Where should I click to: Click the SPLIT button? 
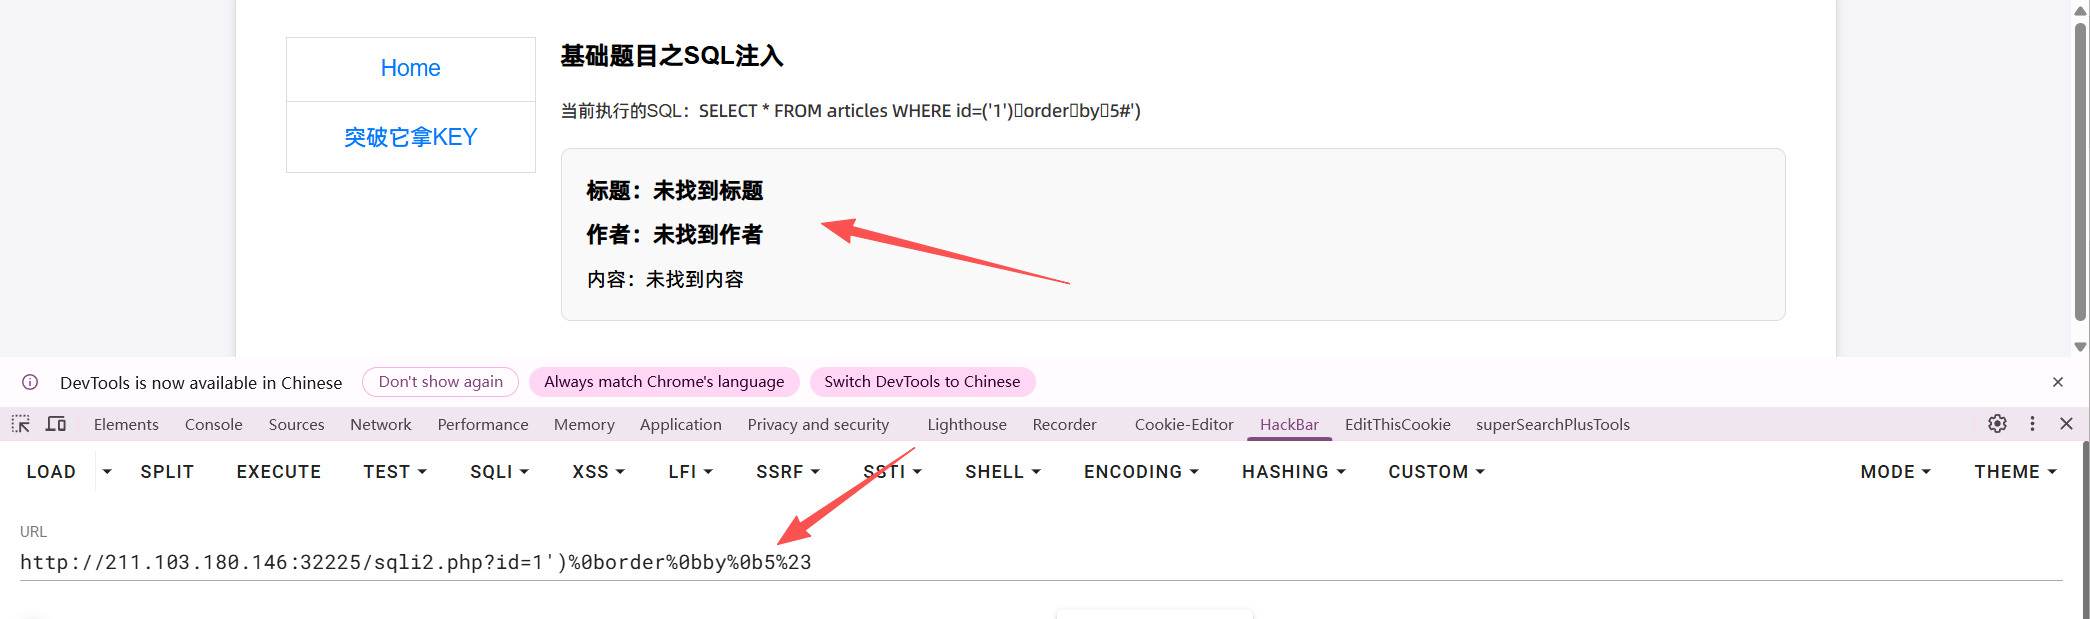(x=167, y=472)
